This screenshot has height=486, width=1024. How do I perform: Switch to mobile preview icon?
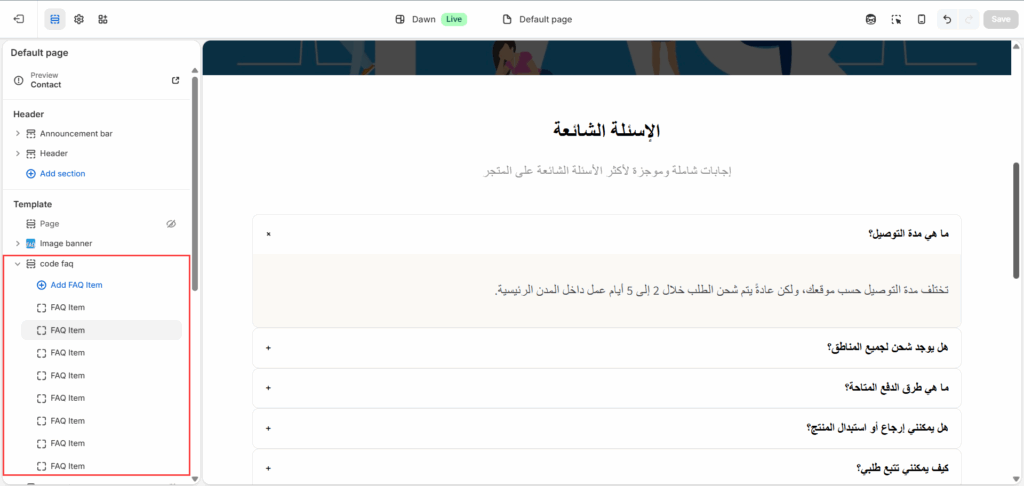(921, 19)
